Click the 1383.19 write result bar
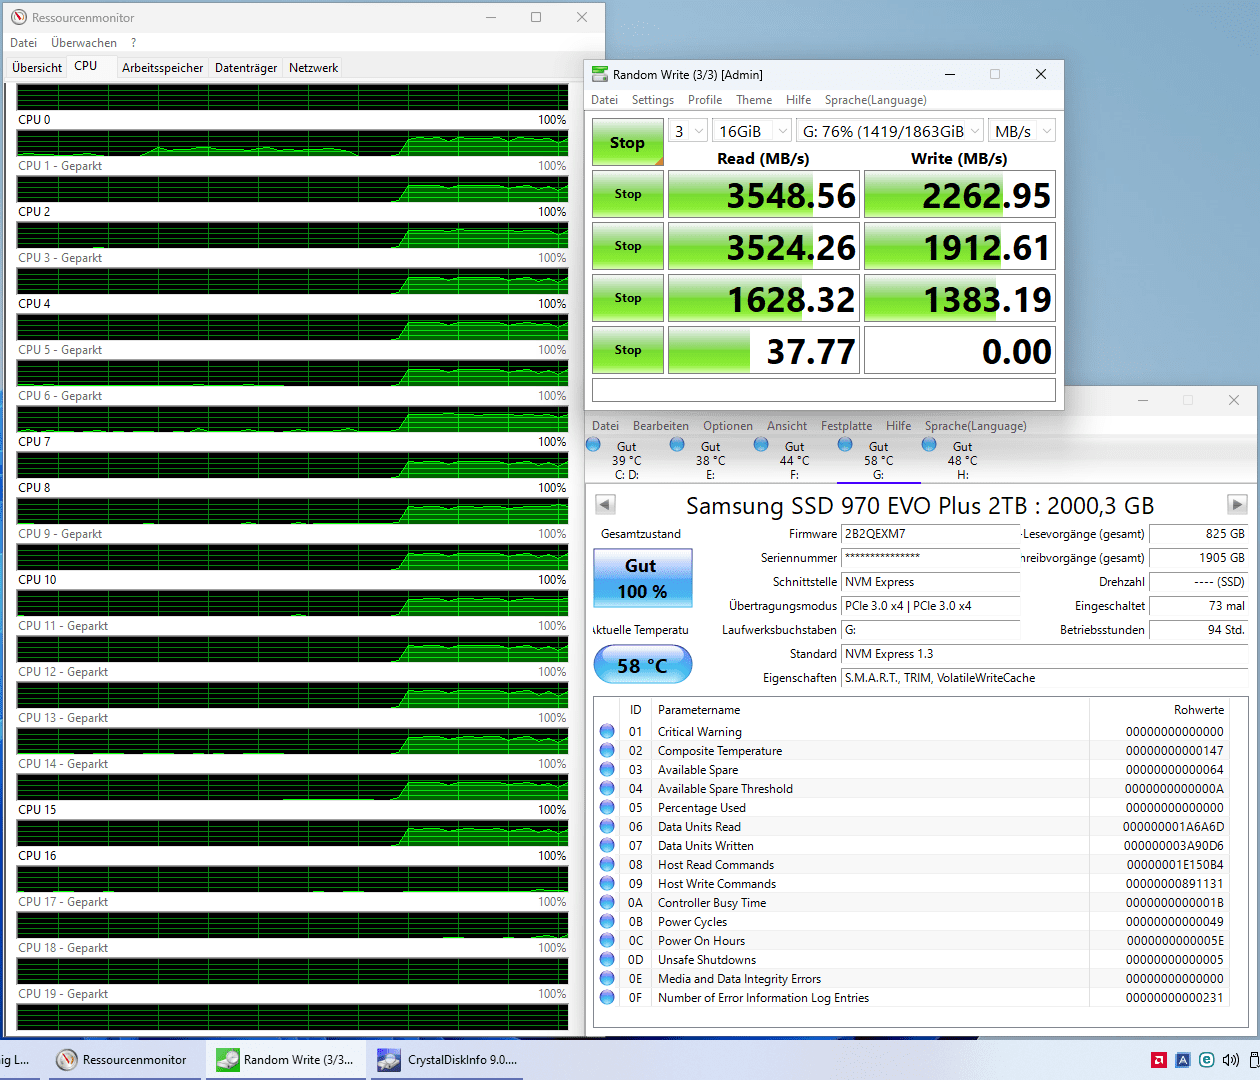The image size is (1260, 1080). pos(960,298)
